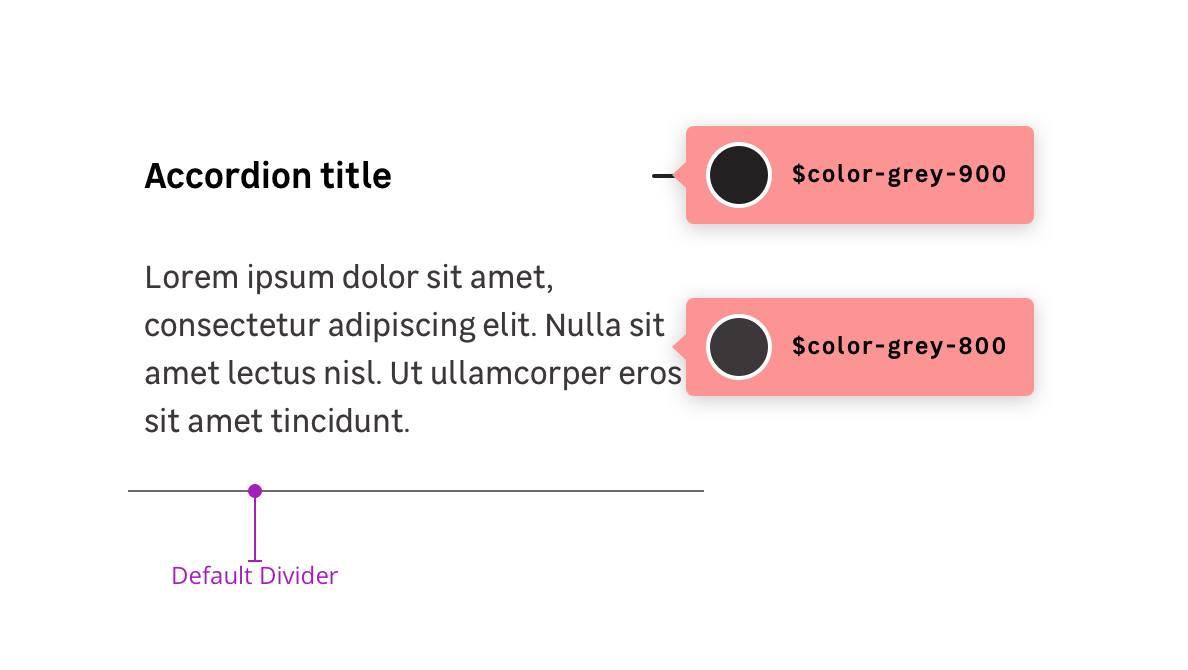Click the 'Lorem ipsum dolor sit amet' line

pos(349,277)
